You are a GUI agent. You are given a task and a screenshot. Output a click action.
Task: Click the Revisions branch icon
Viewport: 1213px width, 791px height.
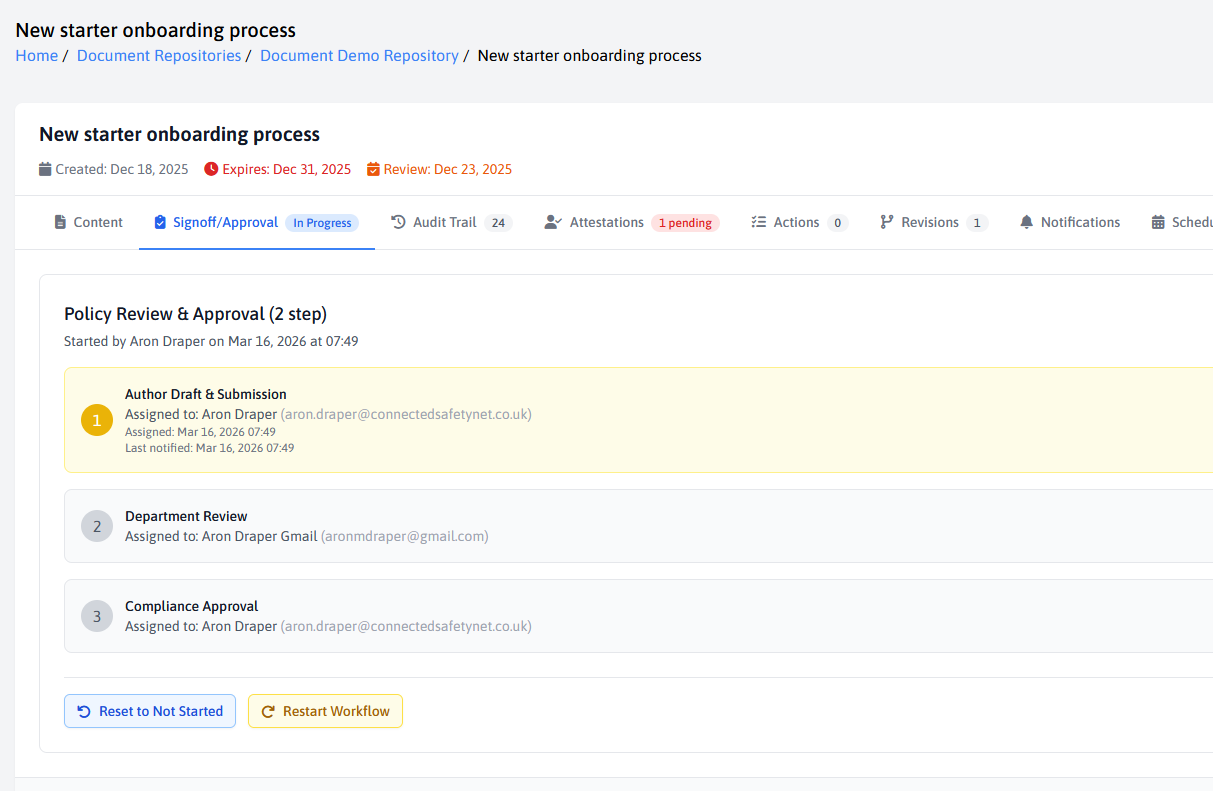[x=886, y=222]
